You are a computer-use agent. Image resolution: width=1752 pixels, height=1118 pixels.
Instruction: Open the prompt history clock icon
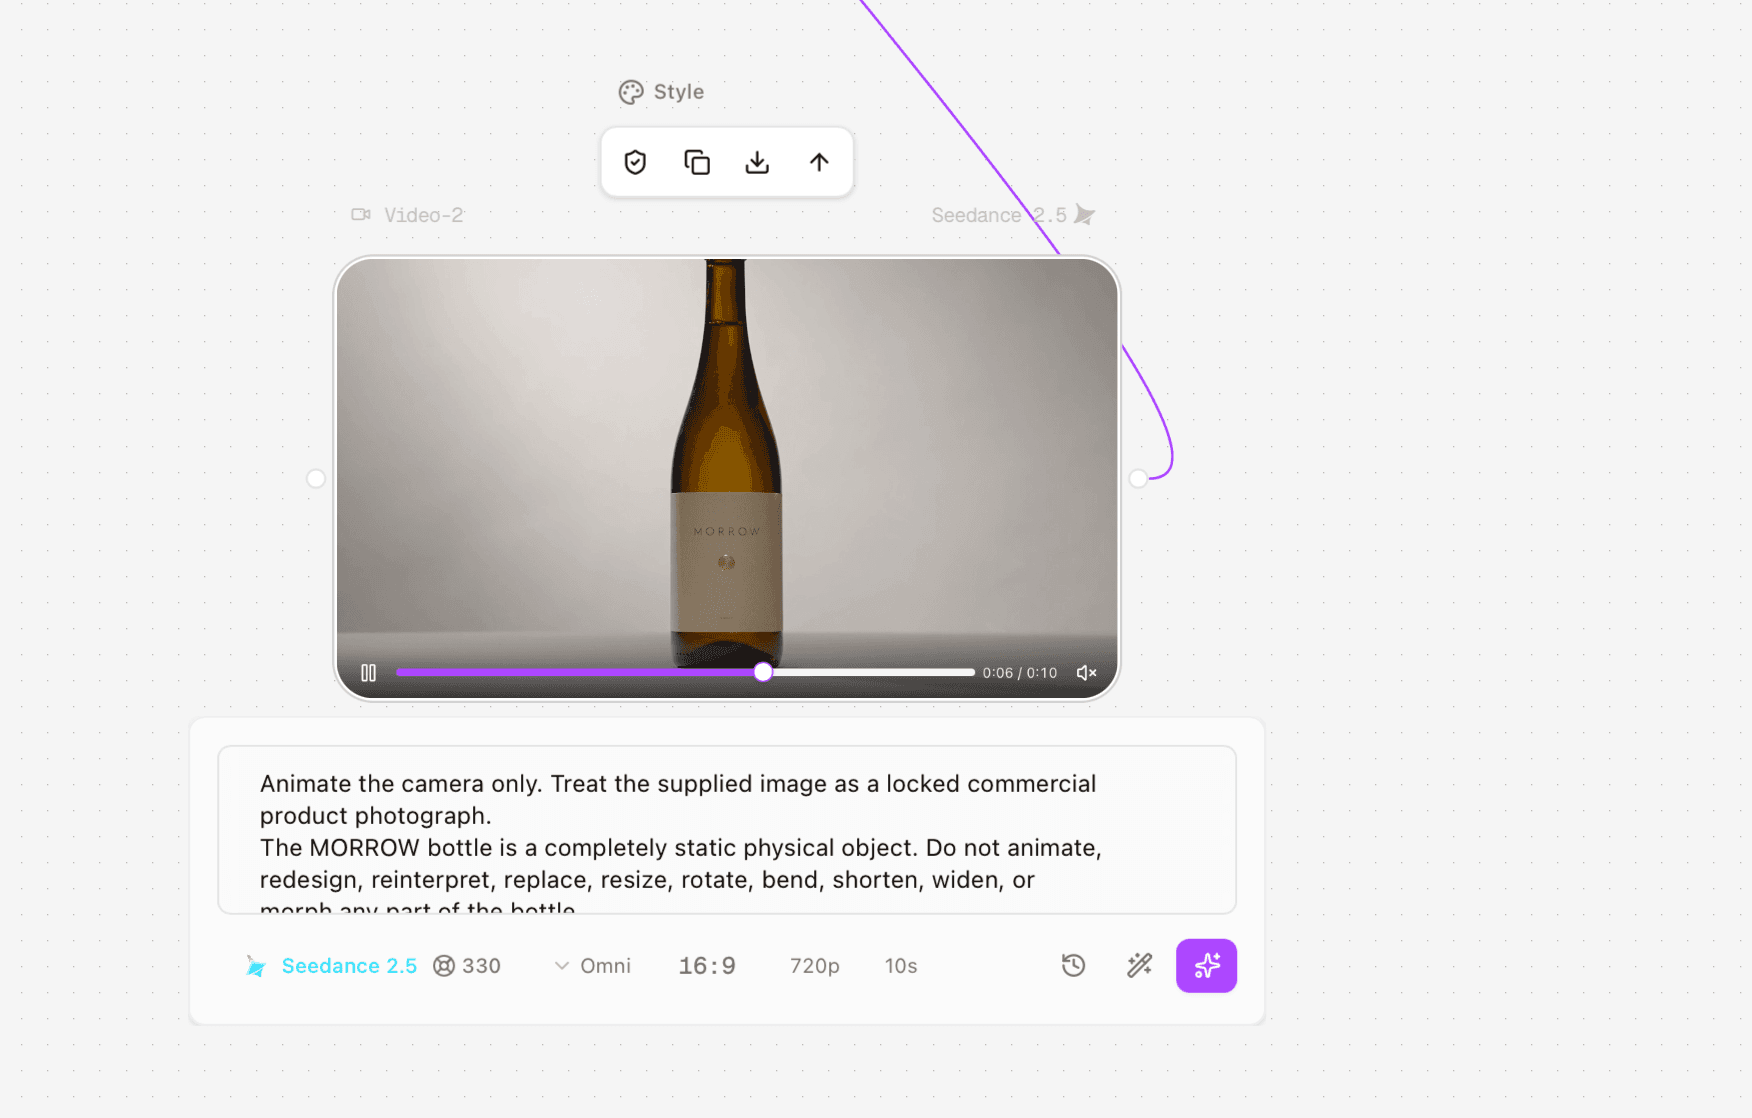click(x=1073, y=965)
